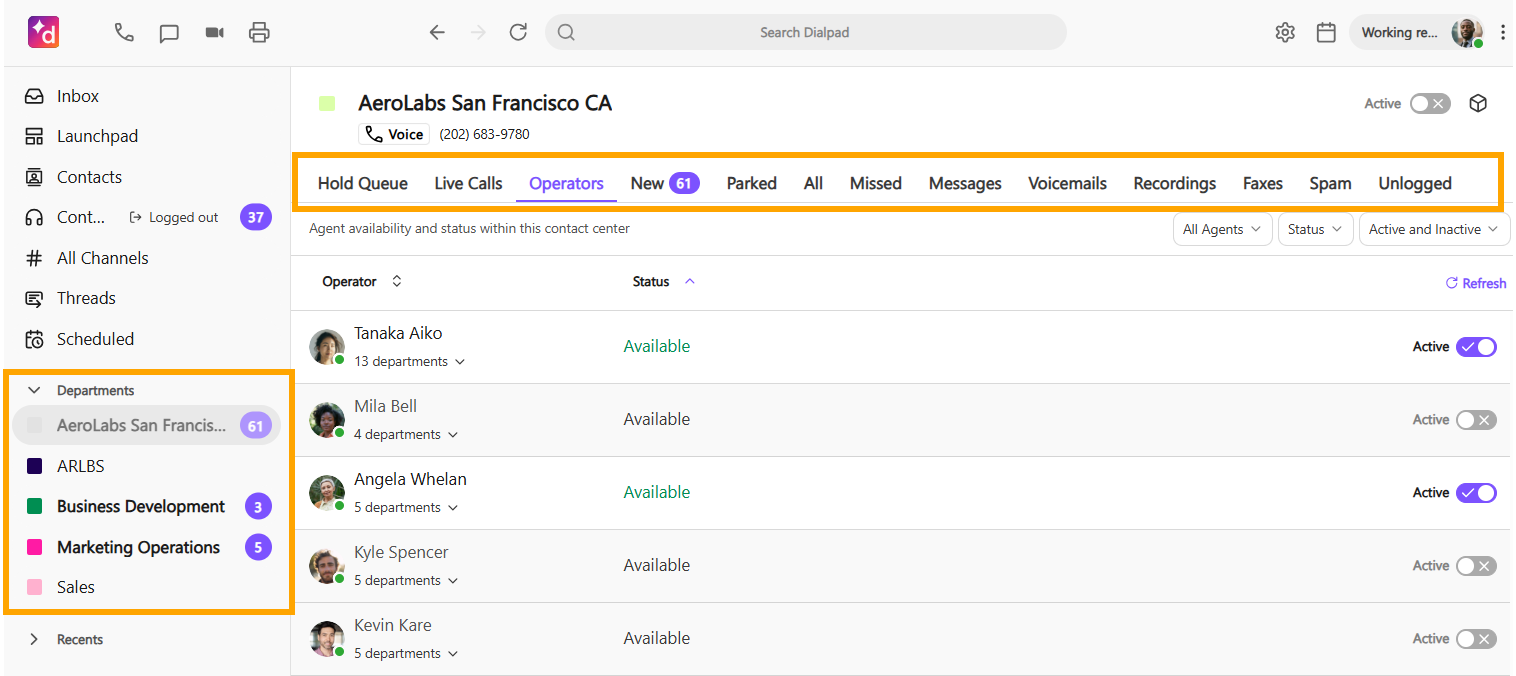
Task: Open the calendar icon
Action: click(1326, 32)
